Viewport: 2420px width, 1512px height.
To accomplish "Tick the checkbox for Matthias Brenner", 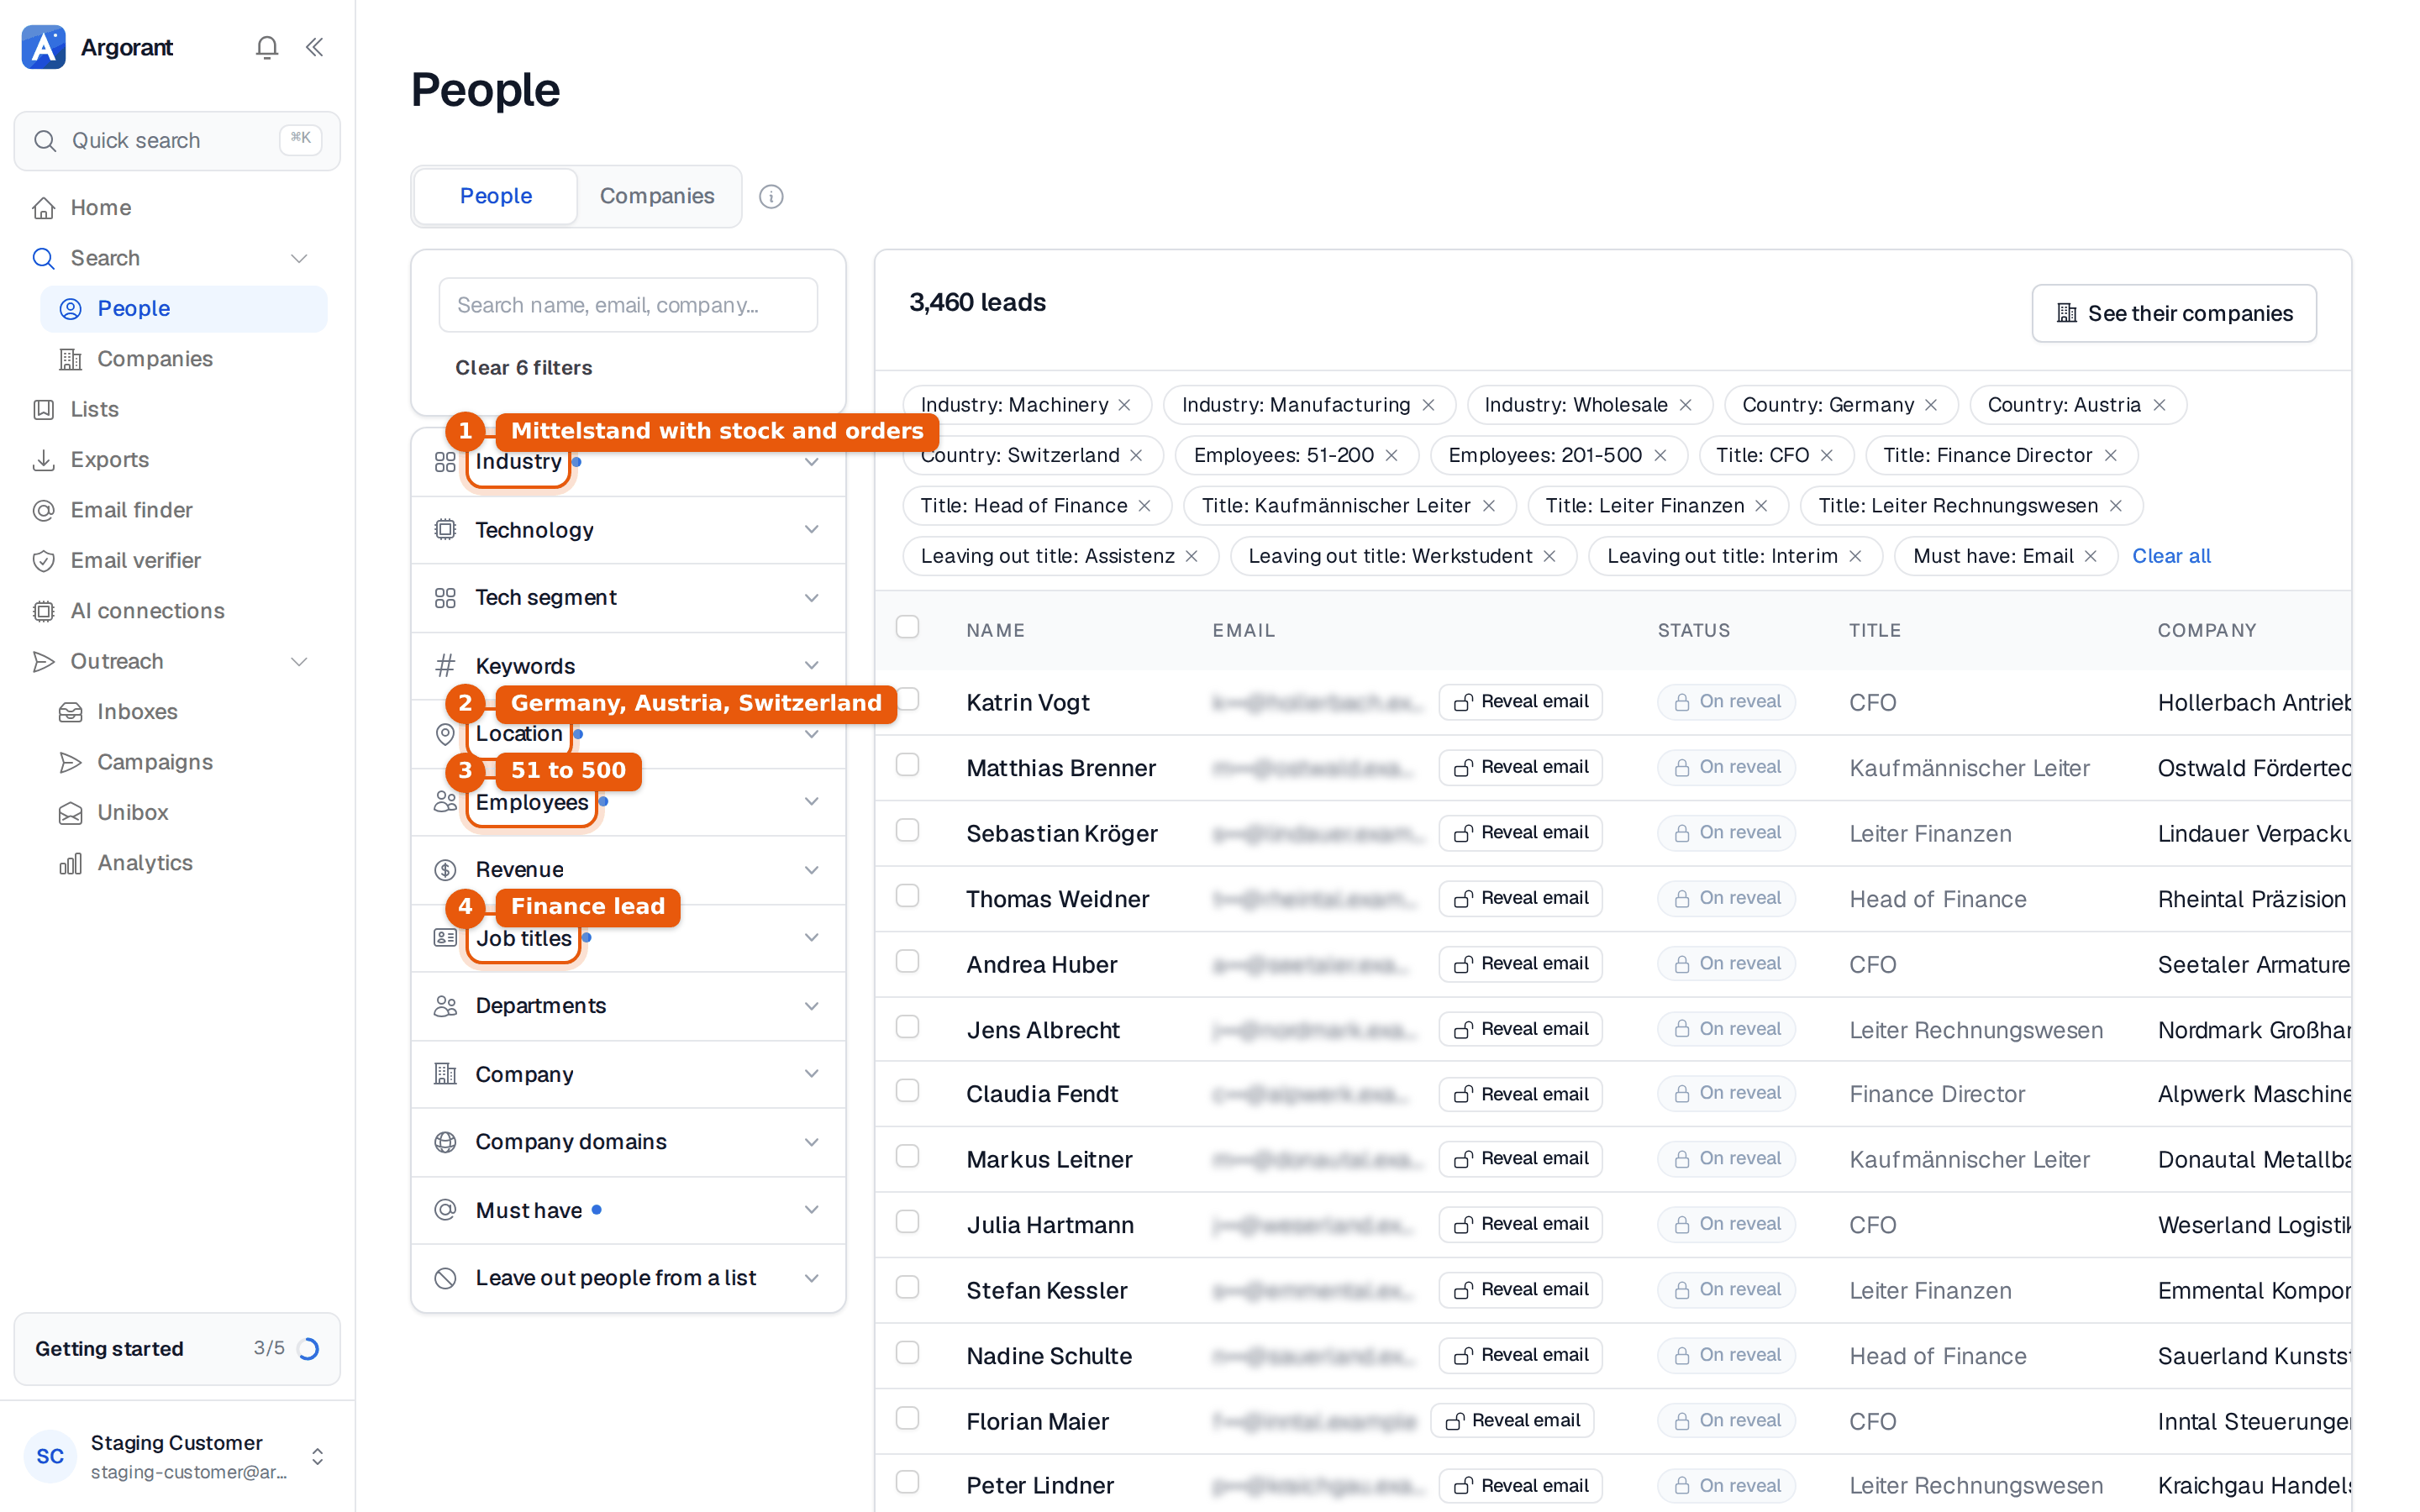I will coord(907,765).
